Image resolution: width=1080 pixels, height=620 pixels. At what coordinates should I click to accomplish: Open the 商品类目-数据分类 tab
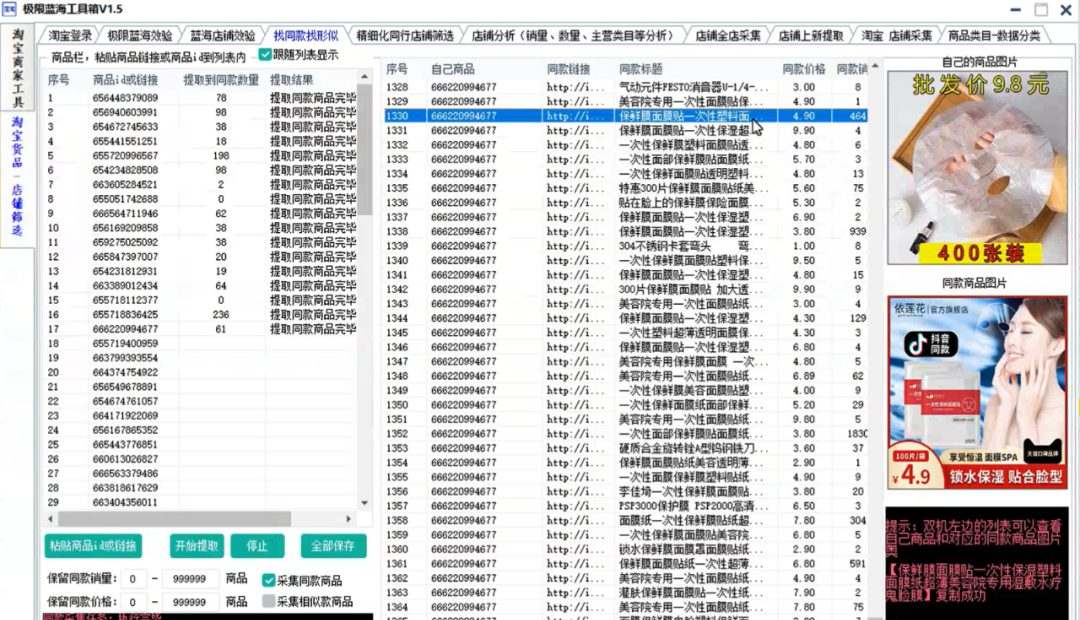[x=993, y=35]
